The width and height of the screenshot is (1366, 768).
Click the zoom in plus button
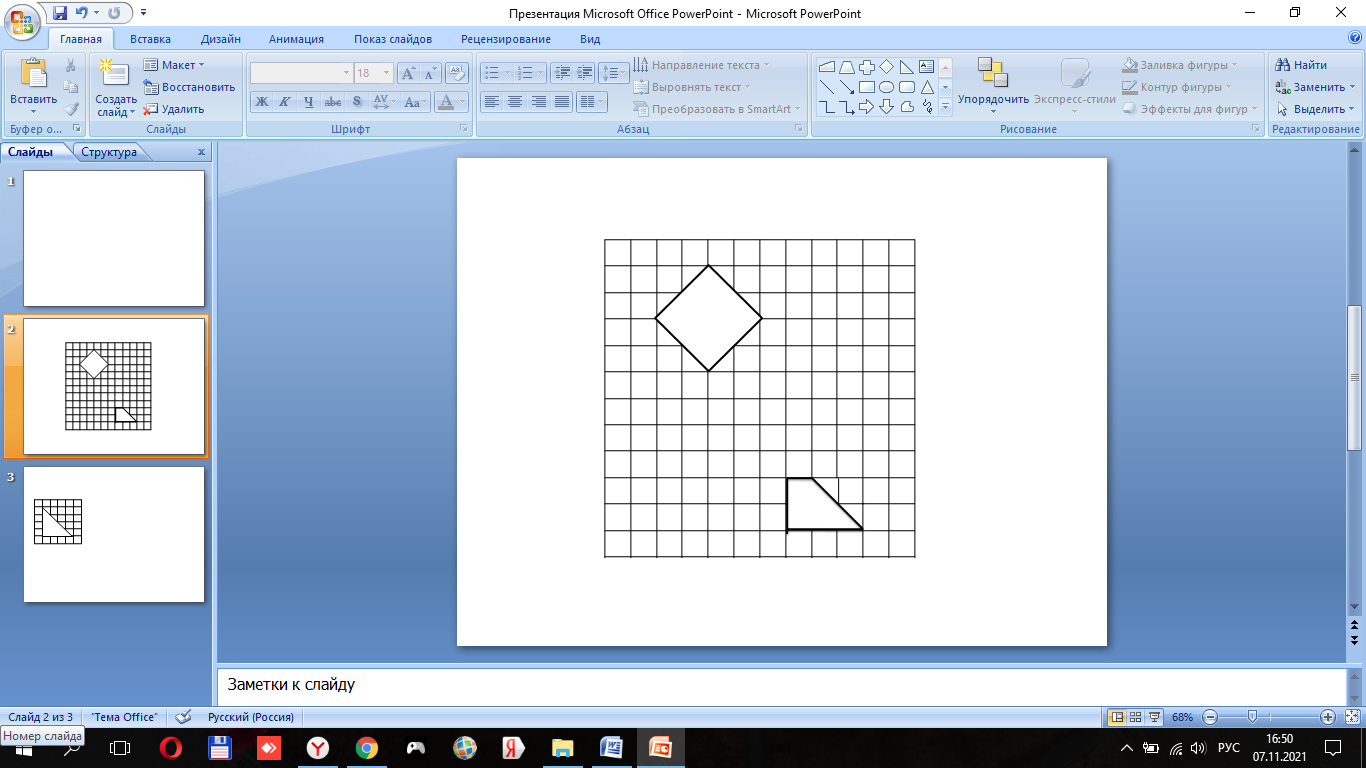point(1328,717)
